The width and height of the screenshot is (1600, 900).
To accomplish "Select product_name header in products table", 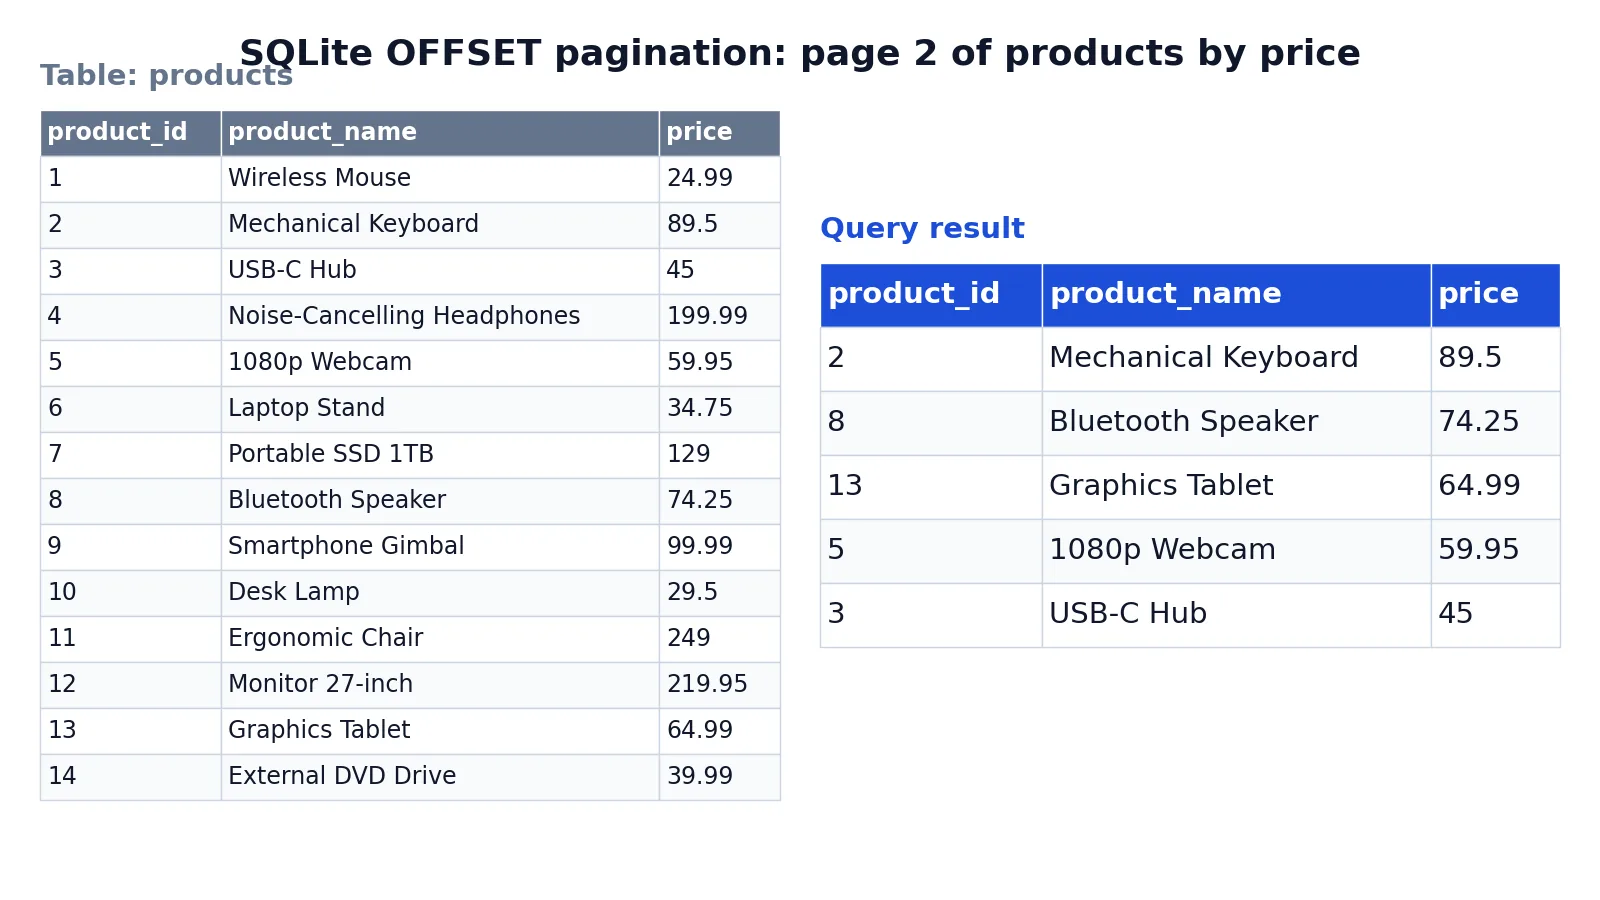I will tap(440, 133).
